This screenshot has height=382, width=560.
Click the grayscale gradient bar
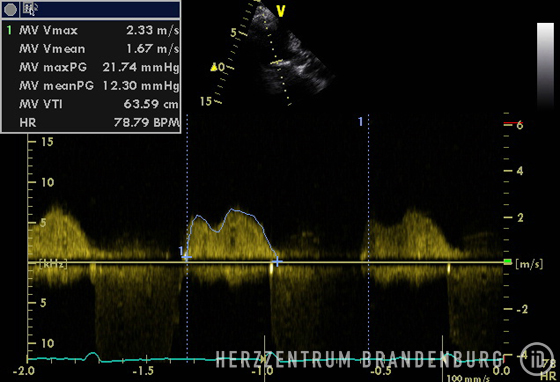tap(545, 66)
